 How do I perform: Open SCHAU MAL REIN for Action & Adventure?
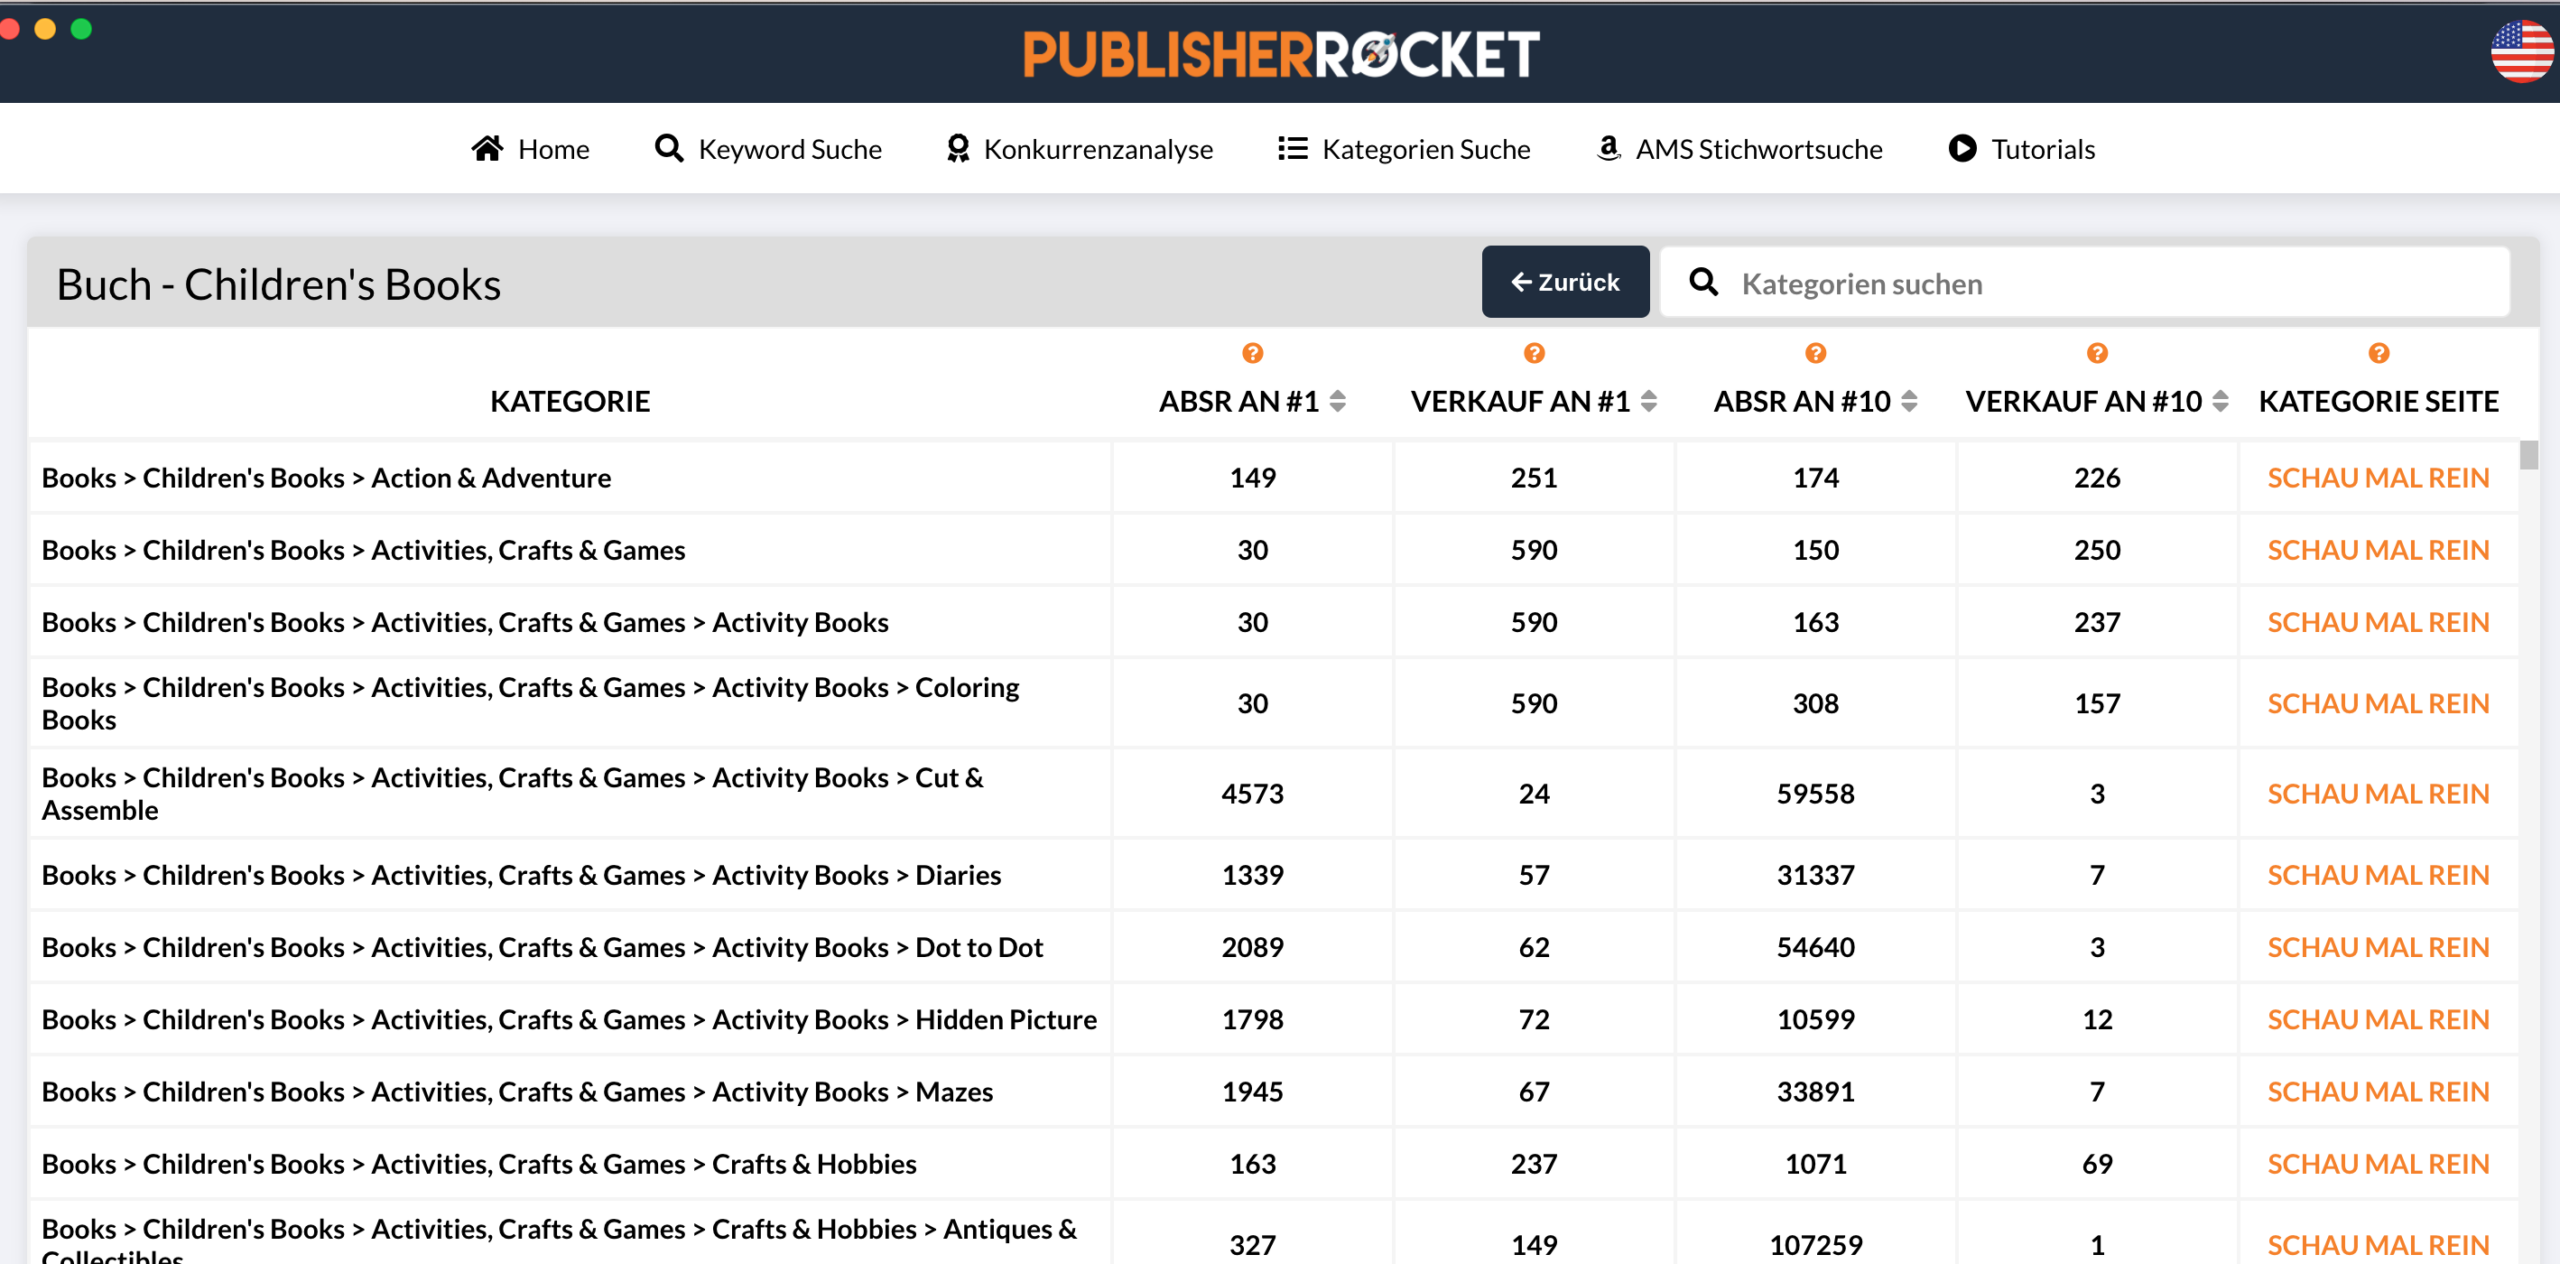pyautogui.click(x=2378, y=478)
